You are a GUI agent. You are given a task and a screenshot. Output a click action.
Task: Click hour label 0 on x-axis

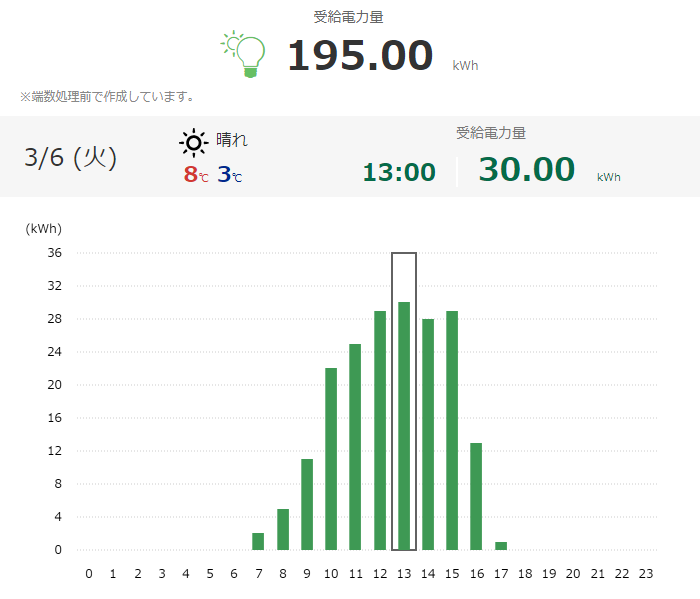point(89,574)
